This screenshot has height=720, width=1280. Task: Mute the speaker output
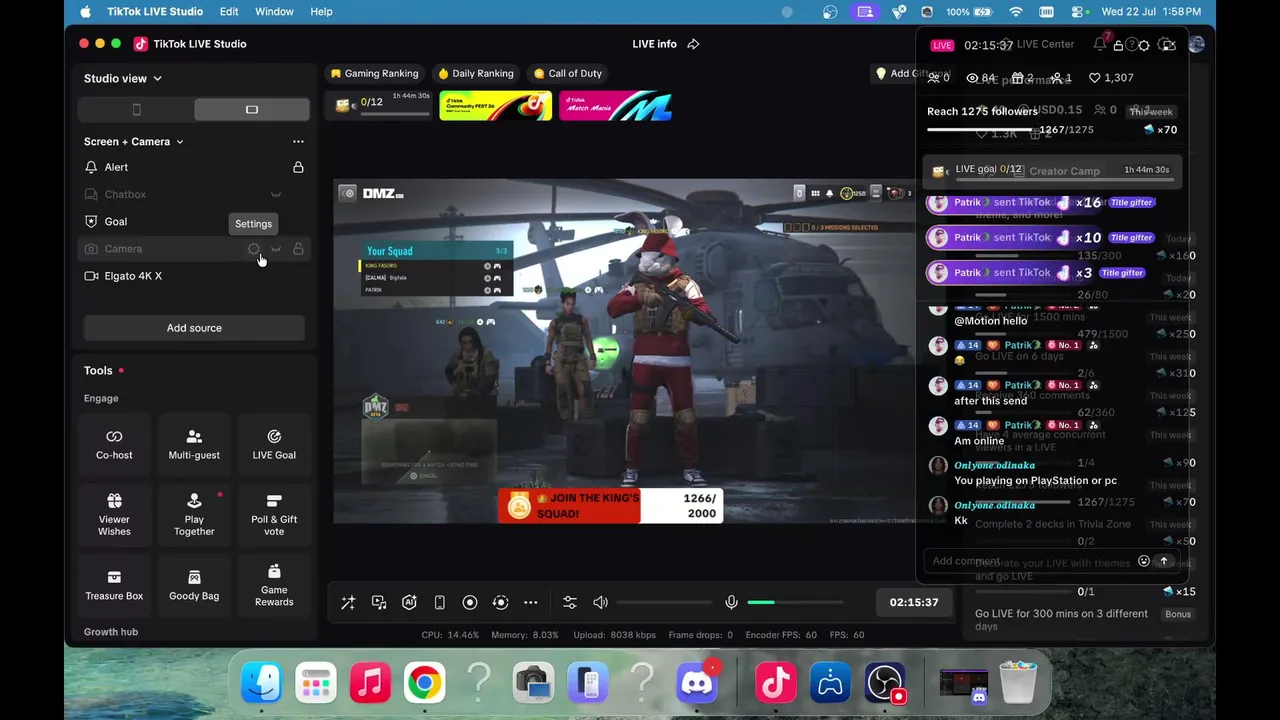pyautogui.click(x=600, y=602)
